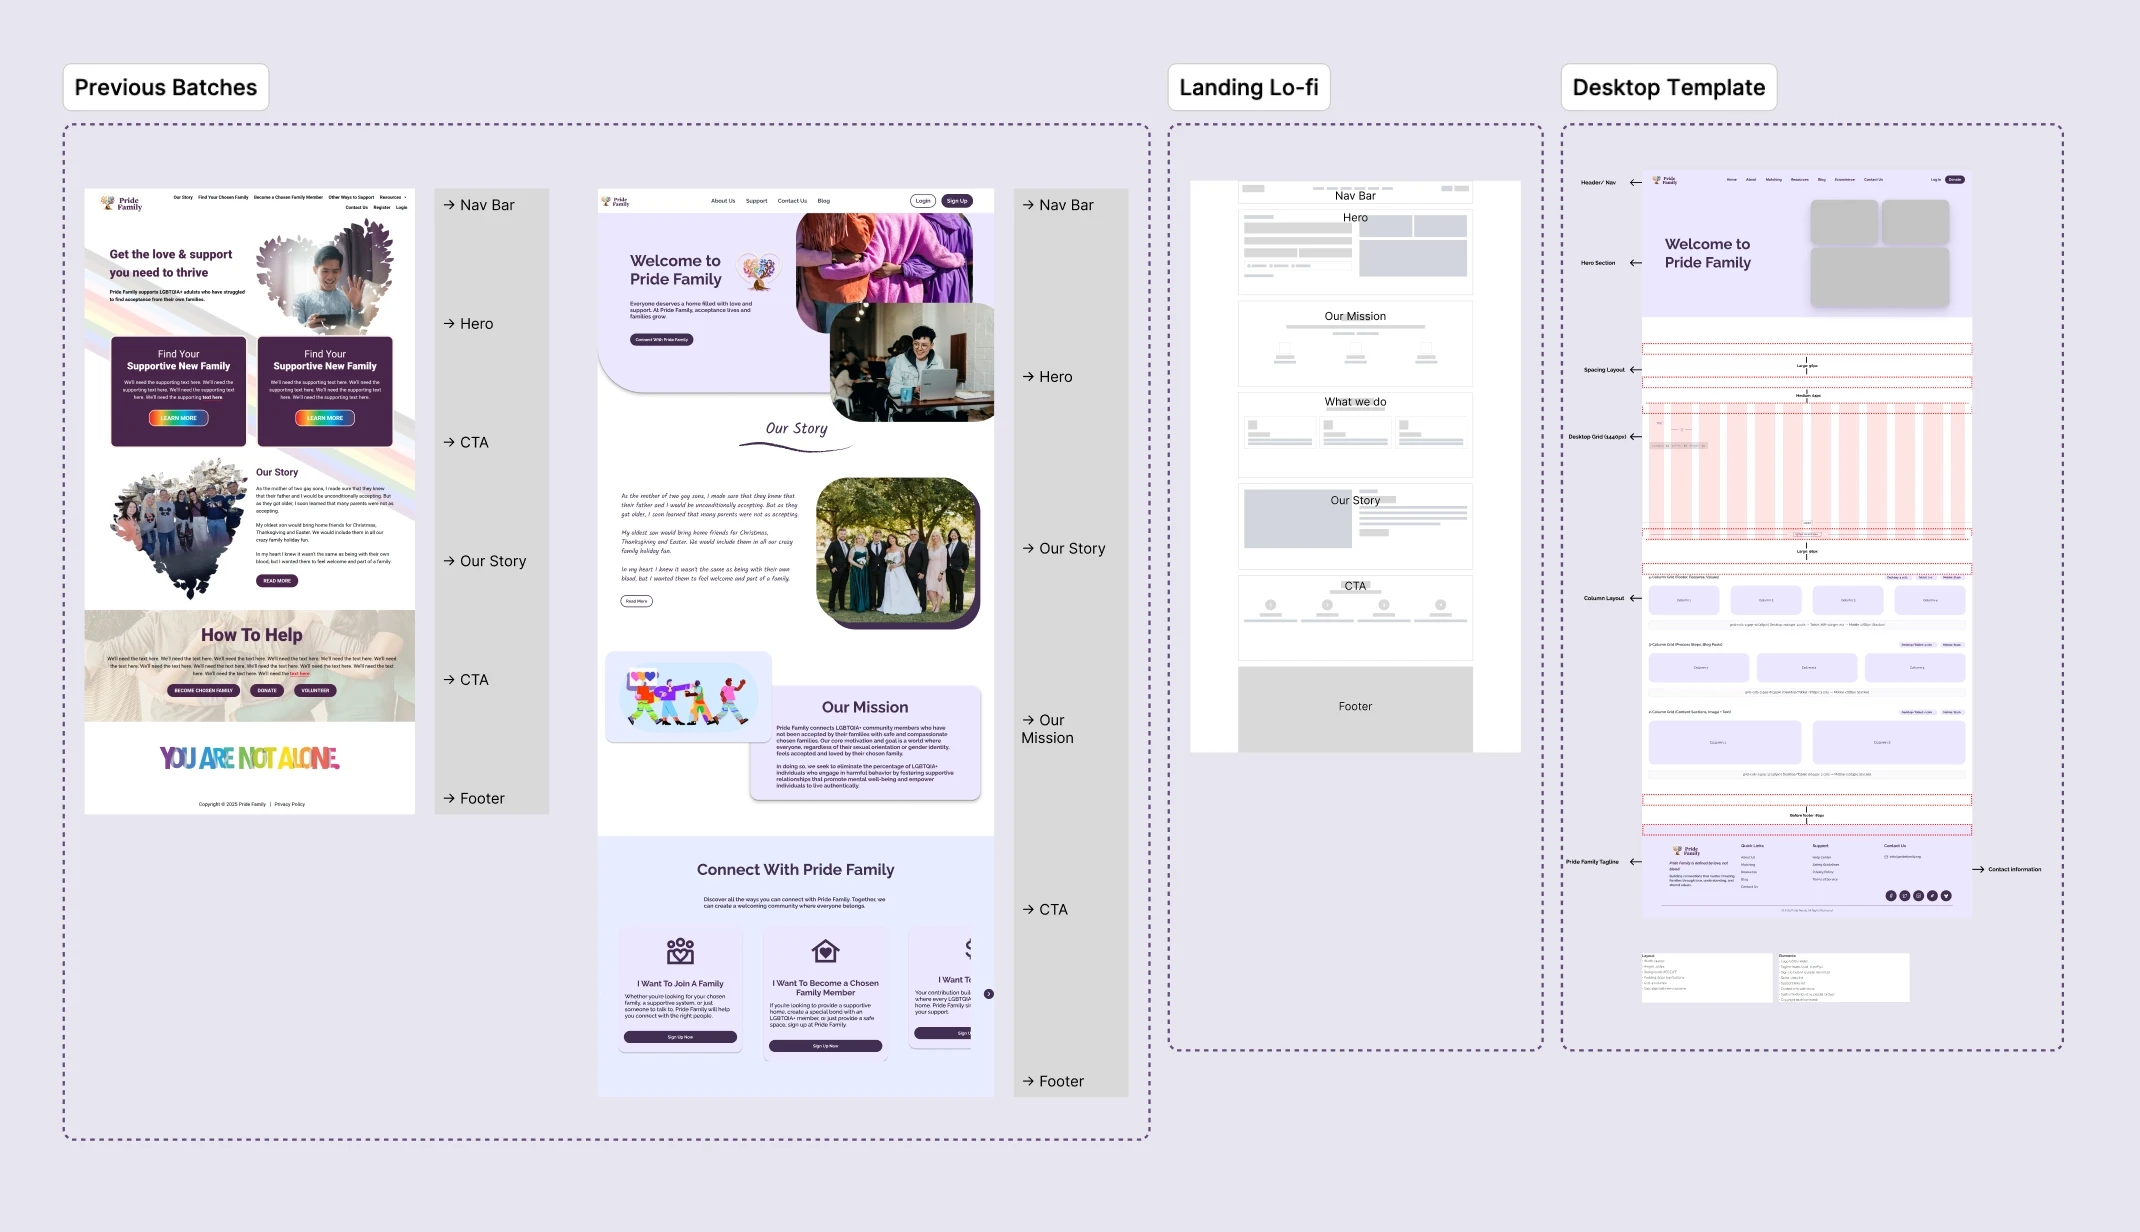Click the Sign Up button in the hi-fi navbar
Image resolution: width=2140 pixels, height=1232 pixels.
pyautogui.click(x=956, y=200)
